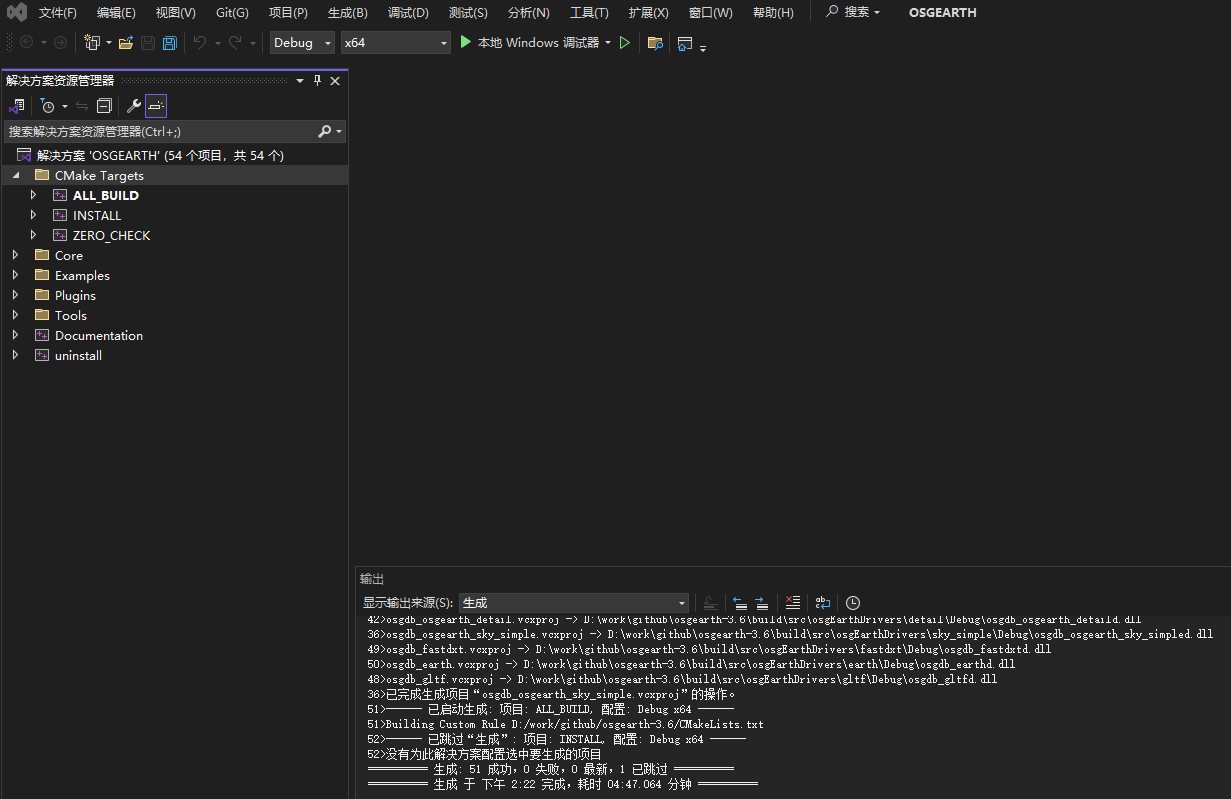Clear all output text icon
The width and height of the screenshot is (1231, 799).
793,603
